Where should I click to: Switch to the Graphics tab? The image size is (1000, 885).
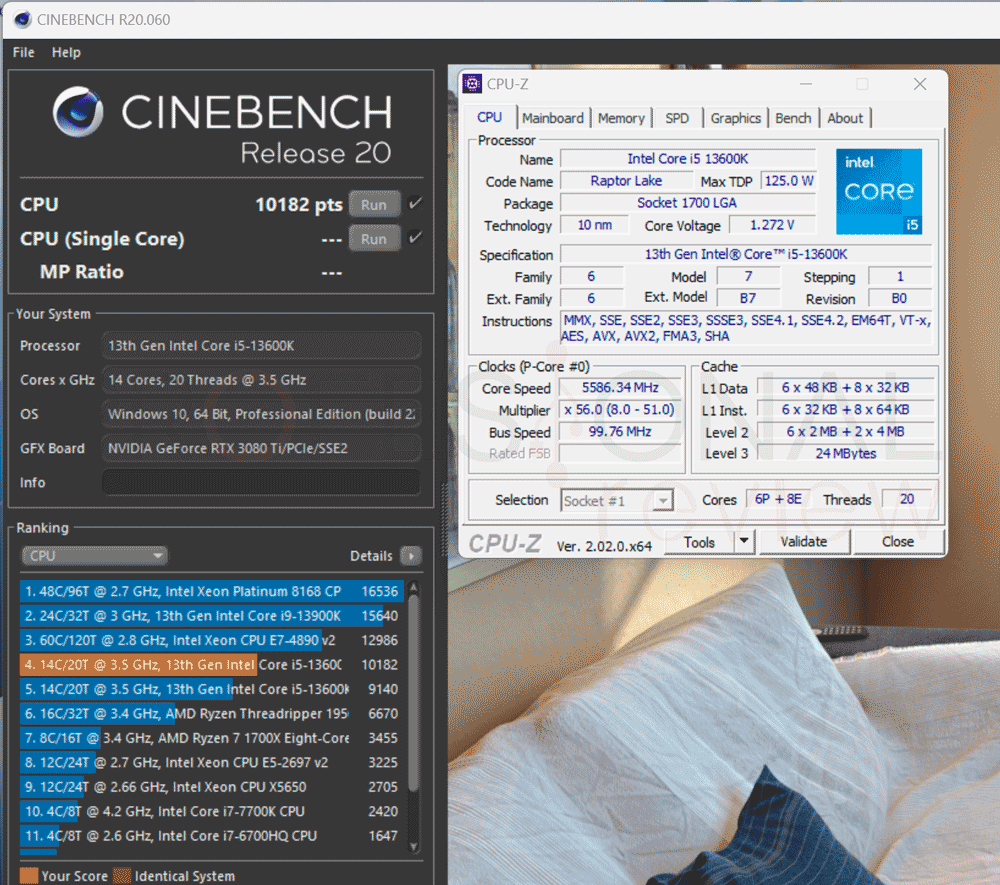point(735,118)
